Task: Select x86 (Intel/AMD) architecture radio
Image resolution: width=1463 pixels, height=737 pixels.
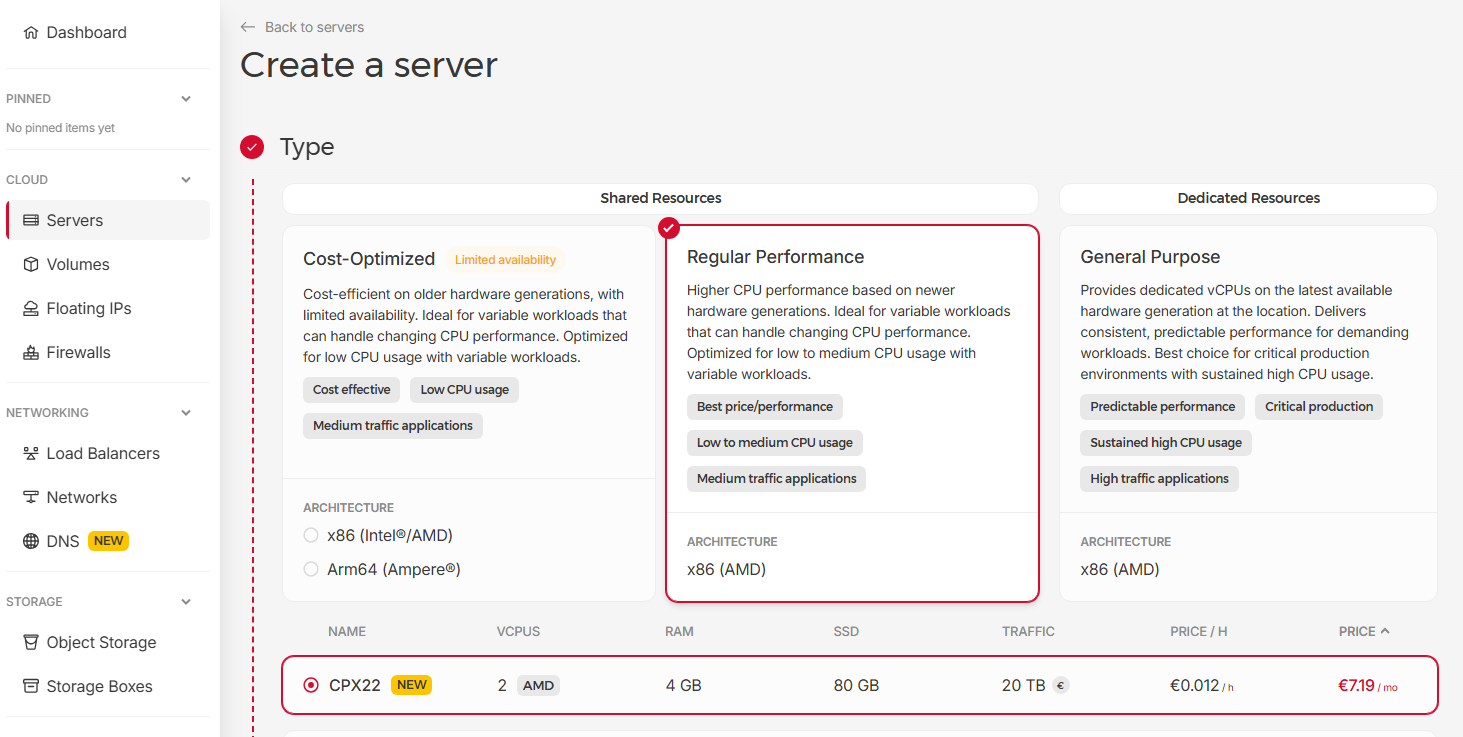Action: coord(311,536)
